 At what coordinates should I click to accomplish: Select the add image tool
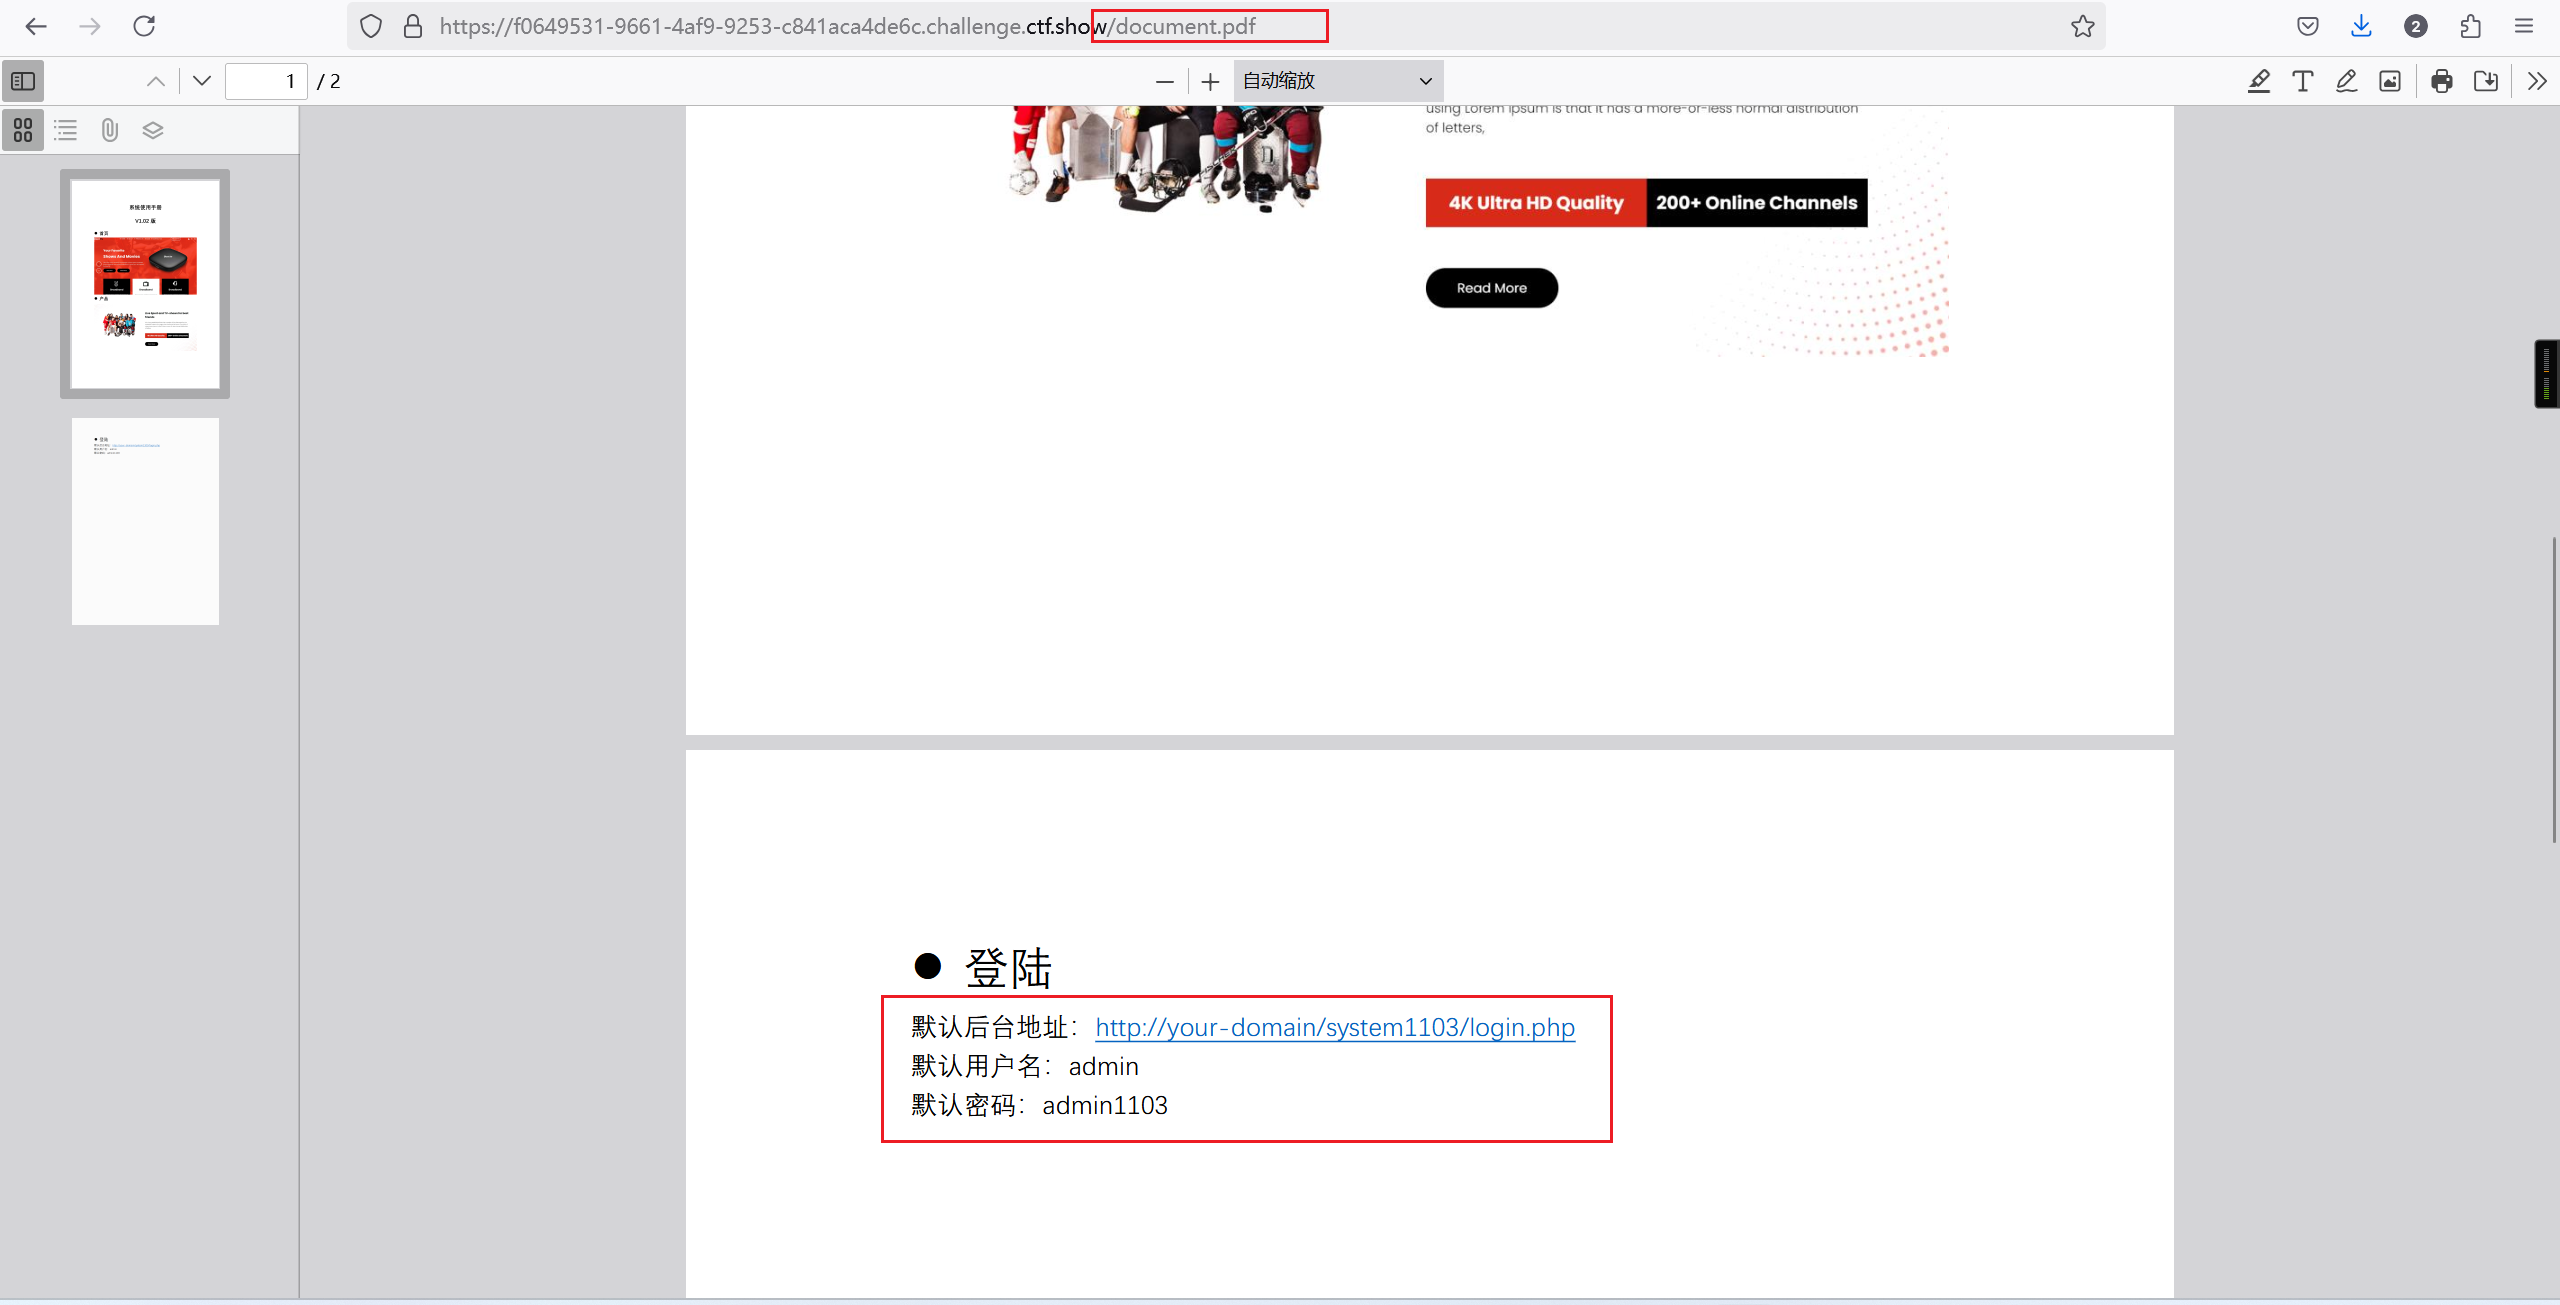[x=2390, y=81]
